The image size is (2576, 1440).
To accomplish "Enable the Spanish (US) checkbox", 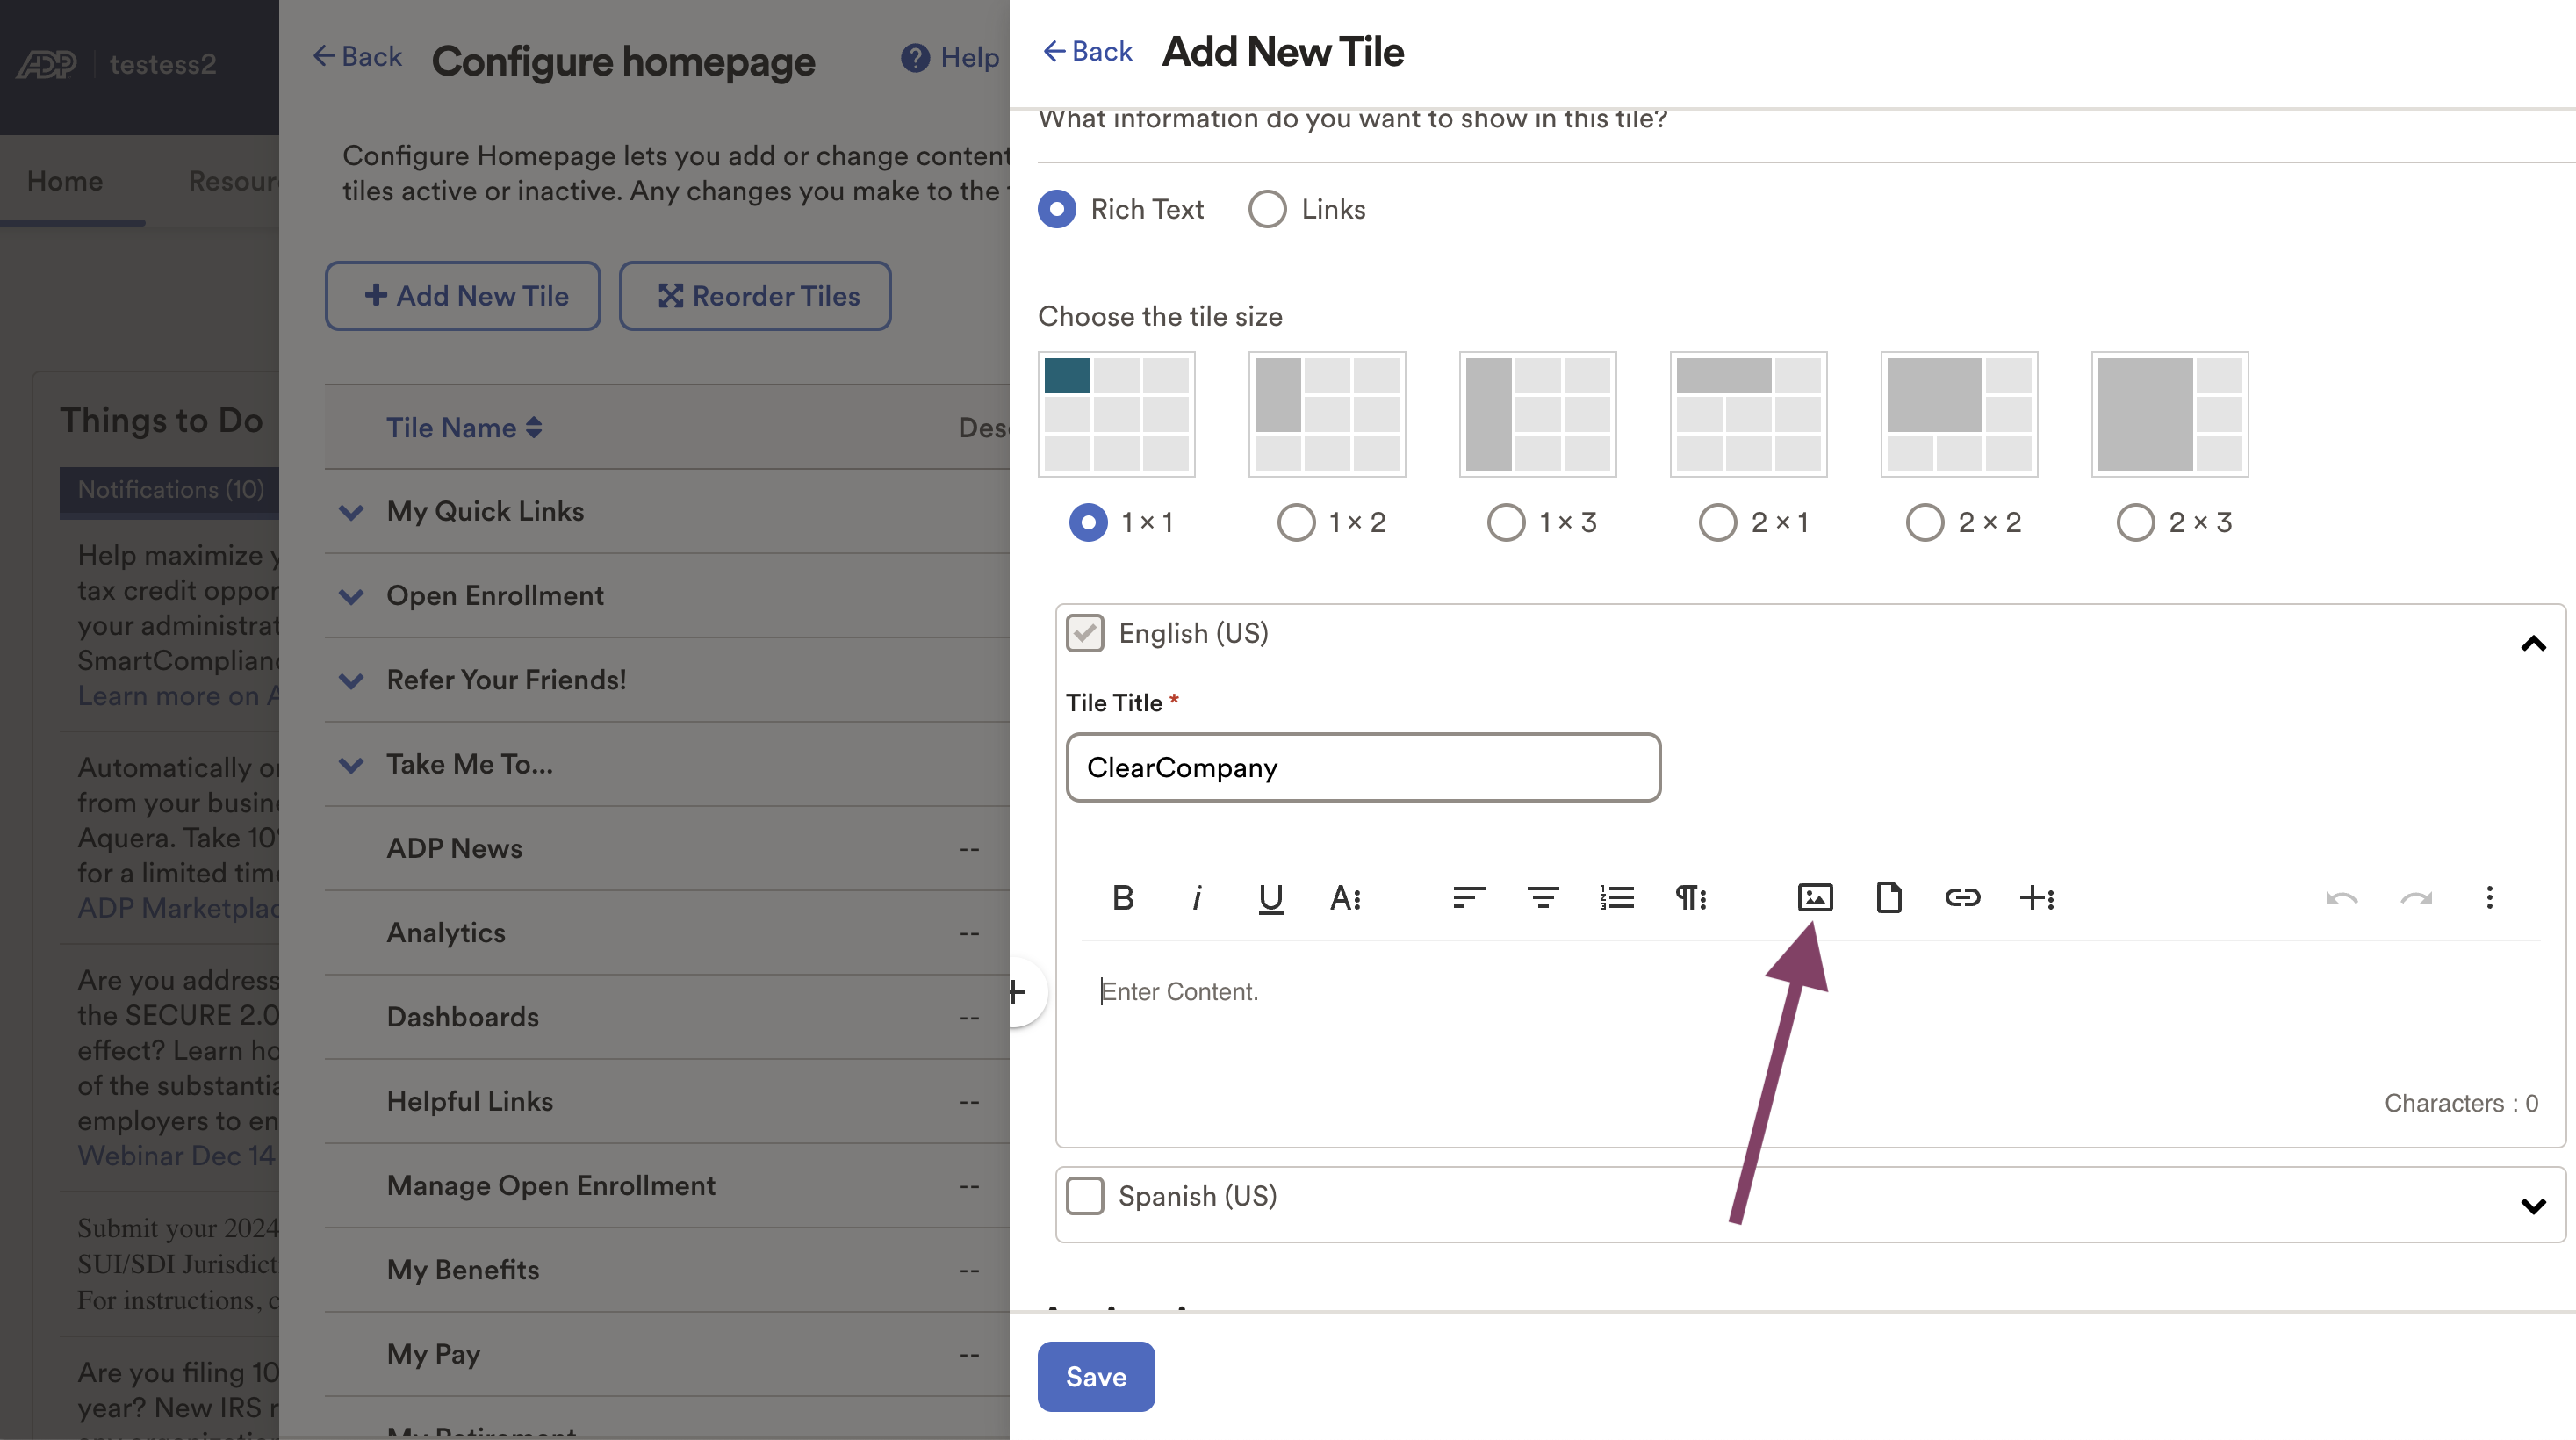I will tap(1085, 1196).
